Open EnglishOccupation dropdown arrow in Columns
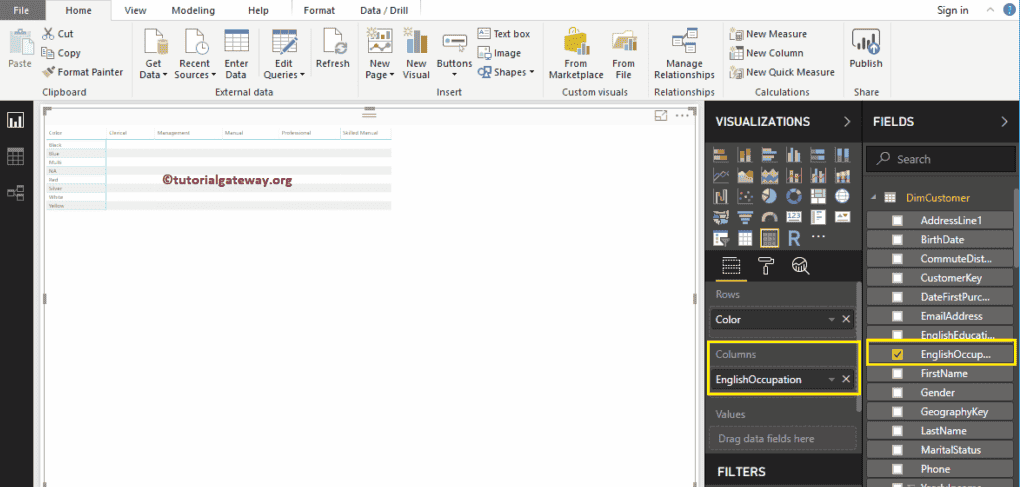Viewport: 1020px width, 487px height. coord(831,379)
